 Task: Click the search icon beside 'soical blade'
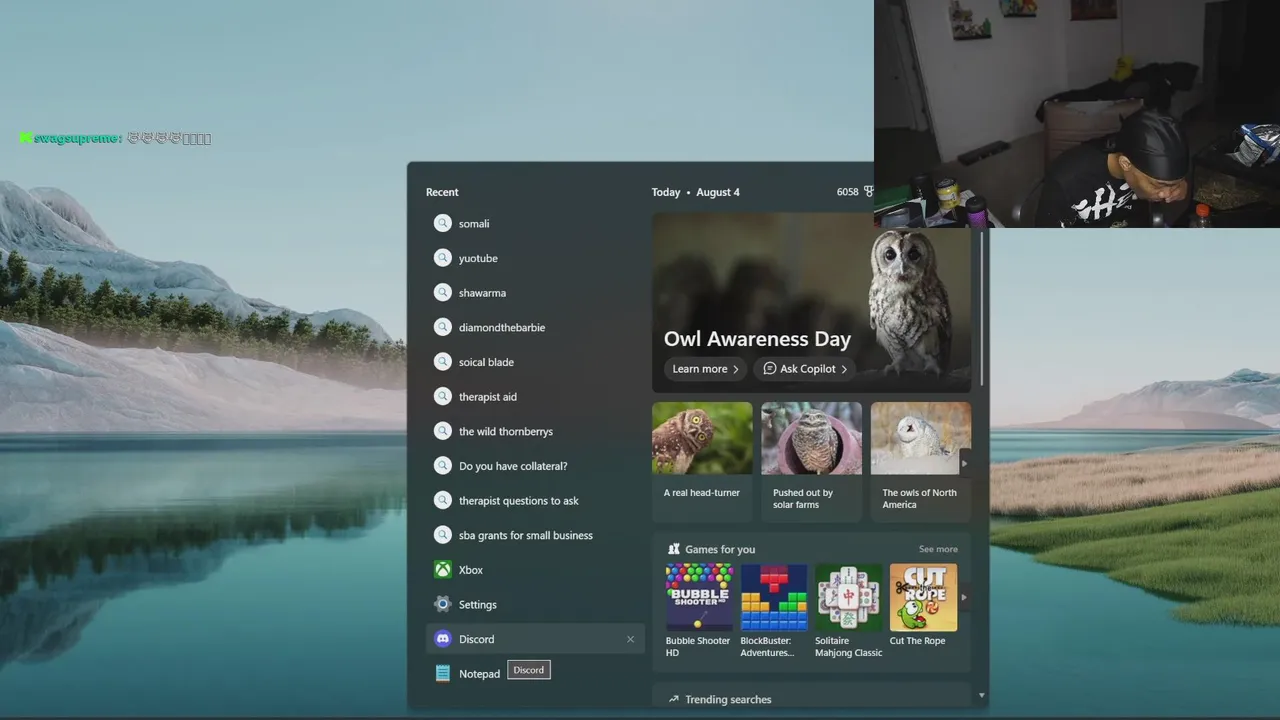(x=442, y=362)
